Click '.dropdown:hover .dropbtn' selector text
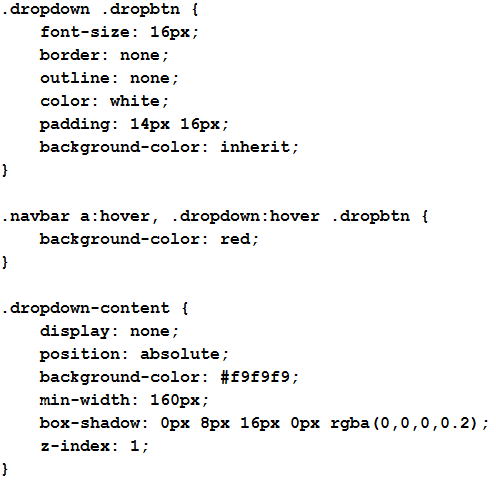 (x=291, y=217)
